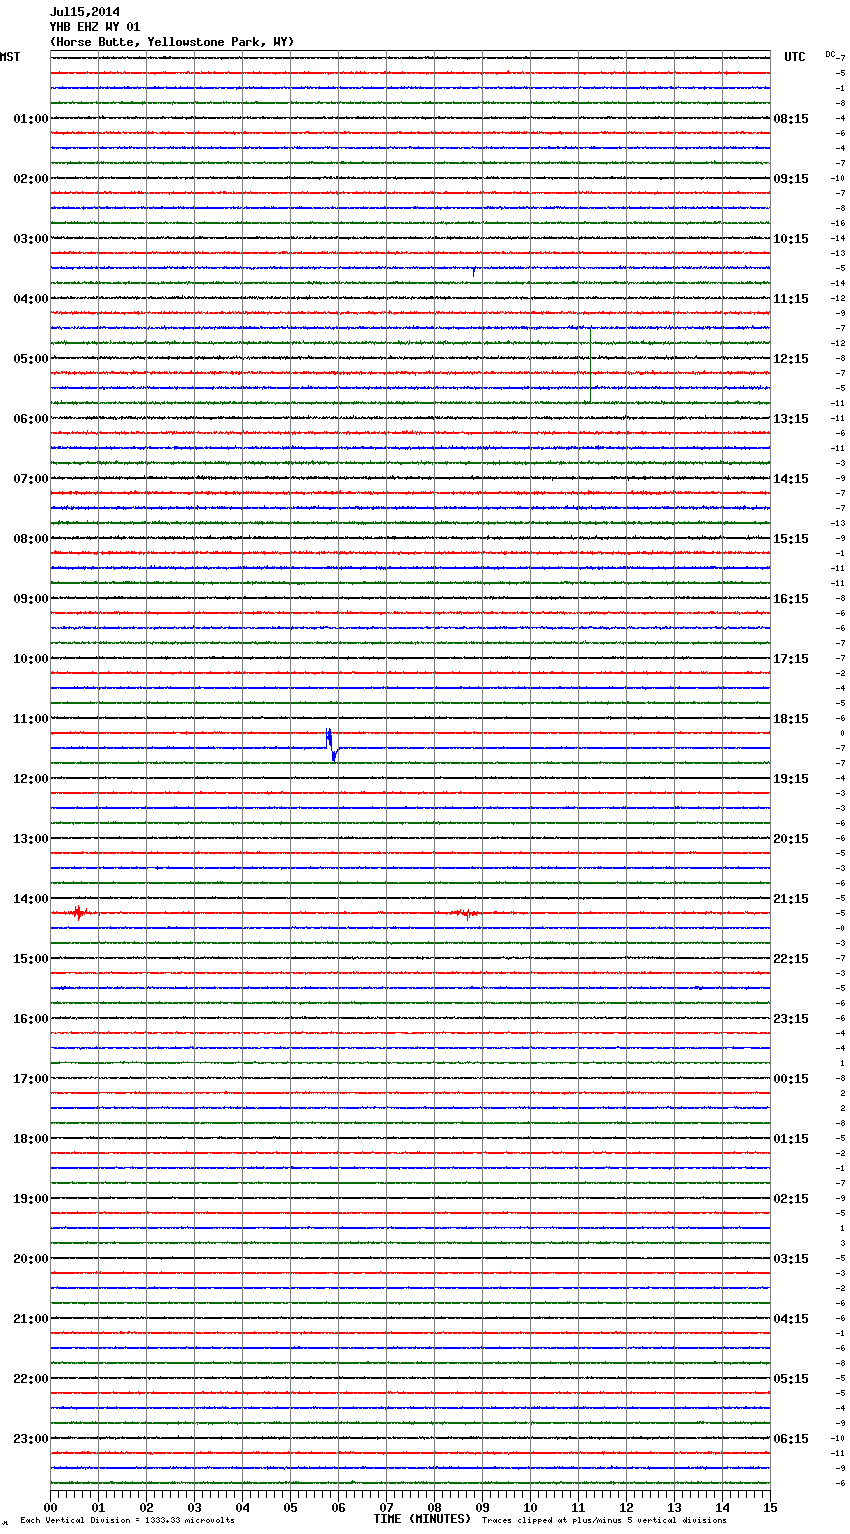
Task: Click the 13:00 MST time label
Action: tap(31, 839)
